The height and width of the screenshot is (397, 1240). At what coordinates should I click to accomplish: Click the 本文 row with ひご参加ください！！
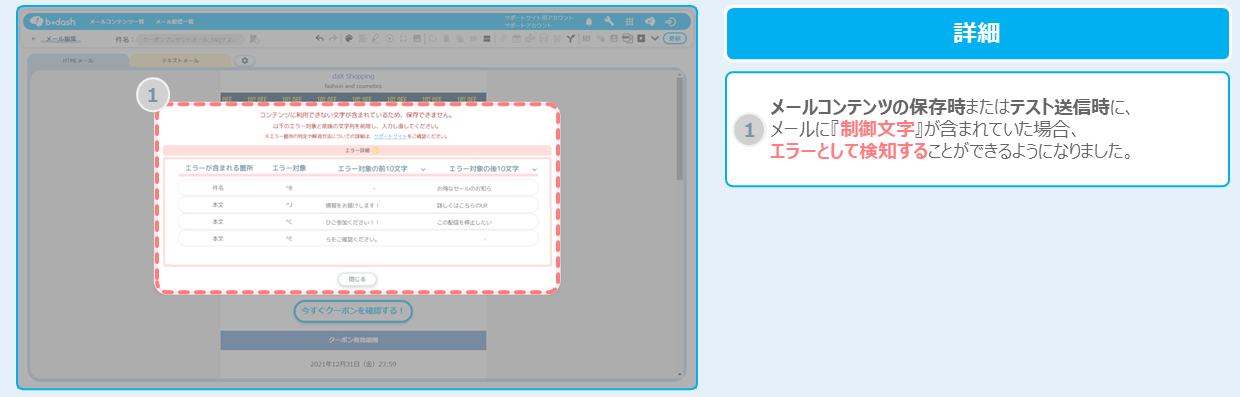tap(358, 222)
